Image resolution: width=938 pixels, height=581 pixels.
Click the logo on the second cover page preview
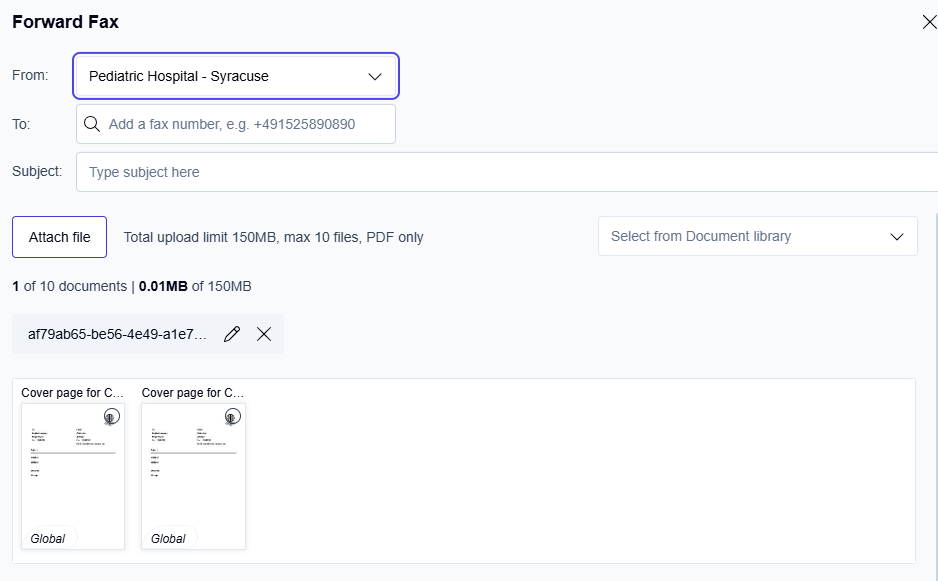(232, 417)
